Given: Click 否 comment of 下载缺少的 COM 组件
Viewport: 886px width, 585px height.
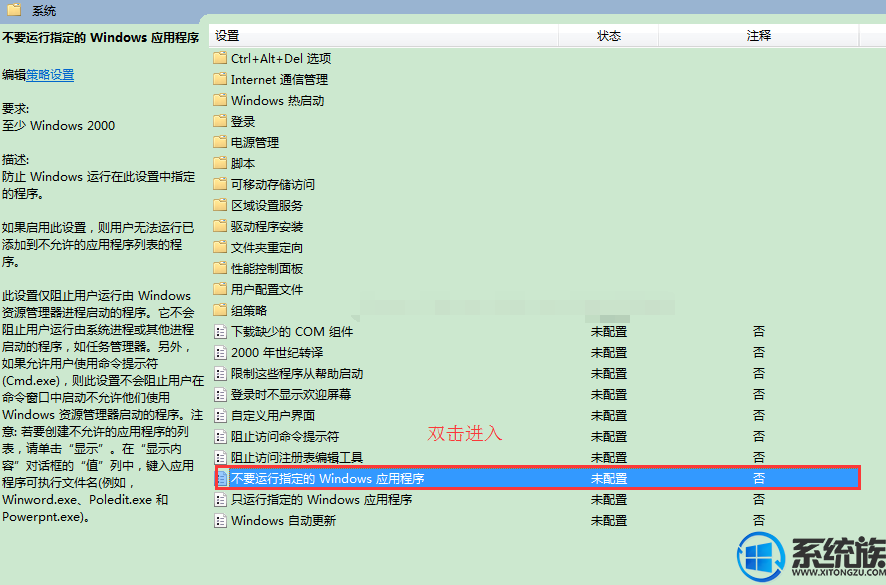Looking at the screenshot, I should coord(758,331).
